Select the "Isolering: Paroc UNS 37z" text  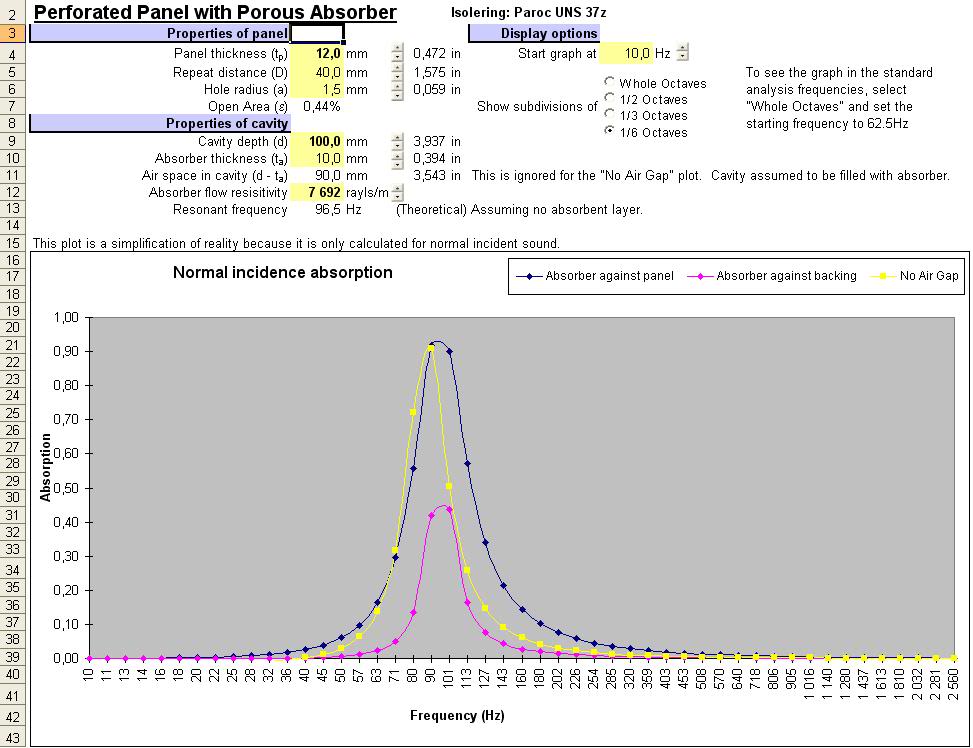(529, 12)
